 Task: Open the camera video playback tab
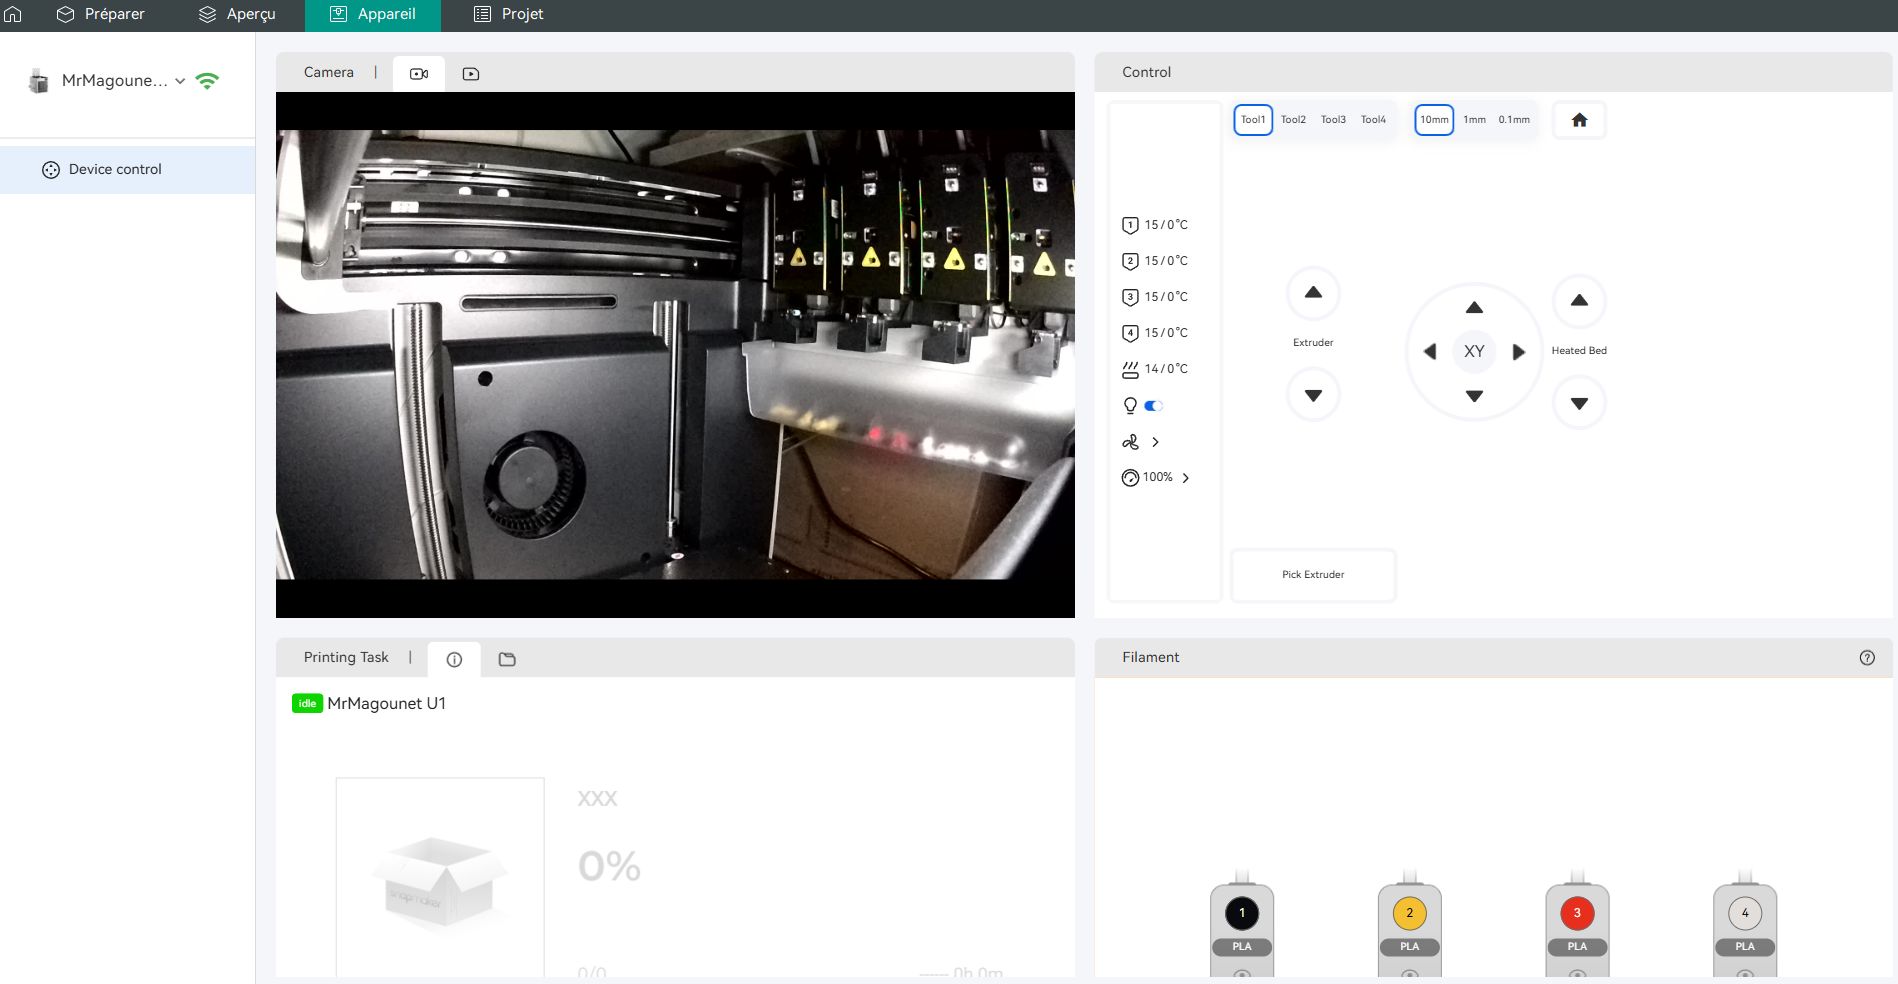click(471, 73)
